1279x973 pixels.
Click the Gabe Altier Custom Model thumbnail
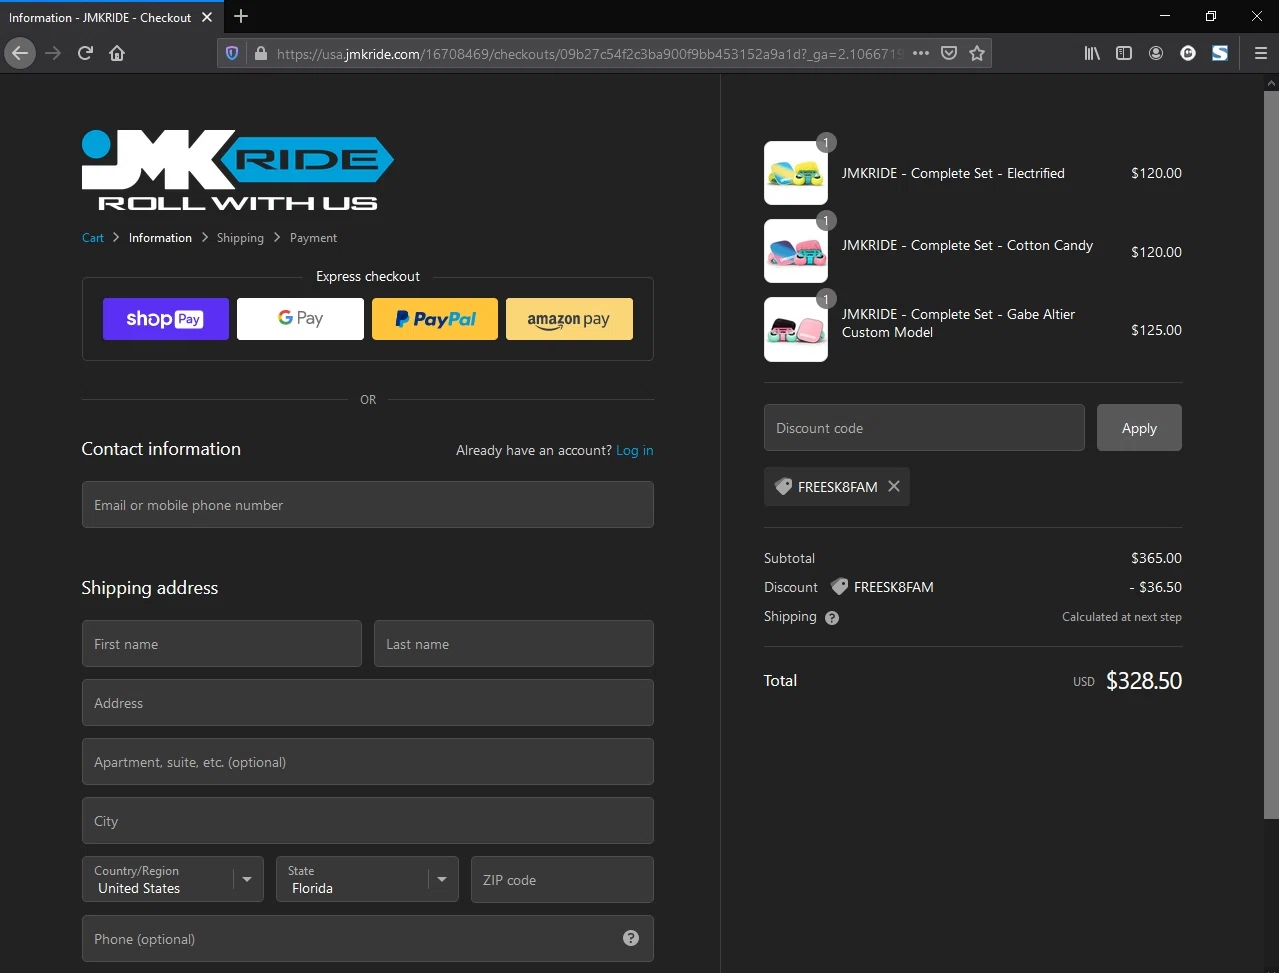(796, 329)
